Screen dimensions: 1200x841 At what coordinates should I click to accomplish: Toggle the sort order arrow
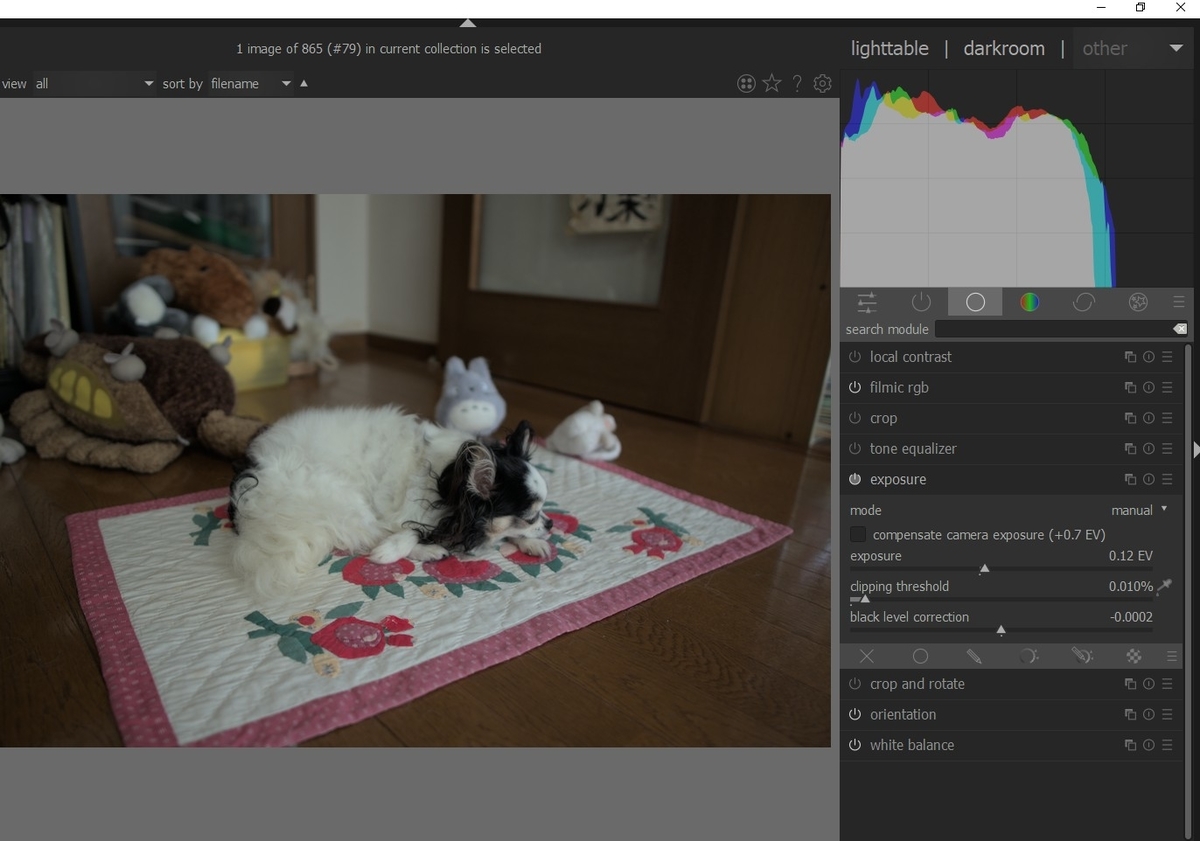pos(304,84)
